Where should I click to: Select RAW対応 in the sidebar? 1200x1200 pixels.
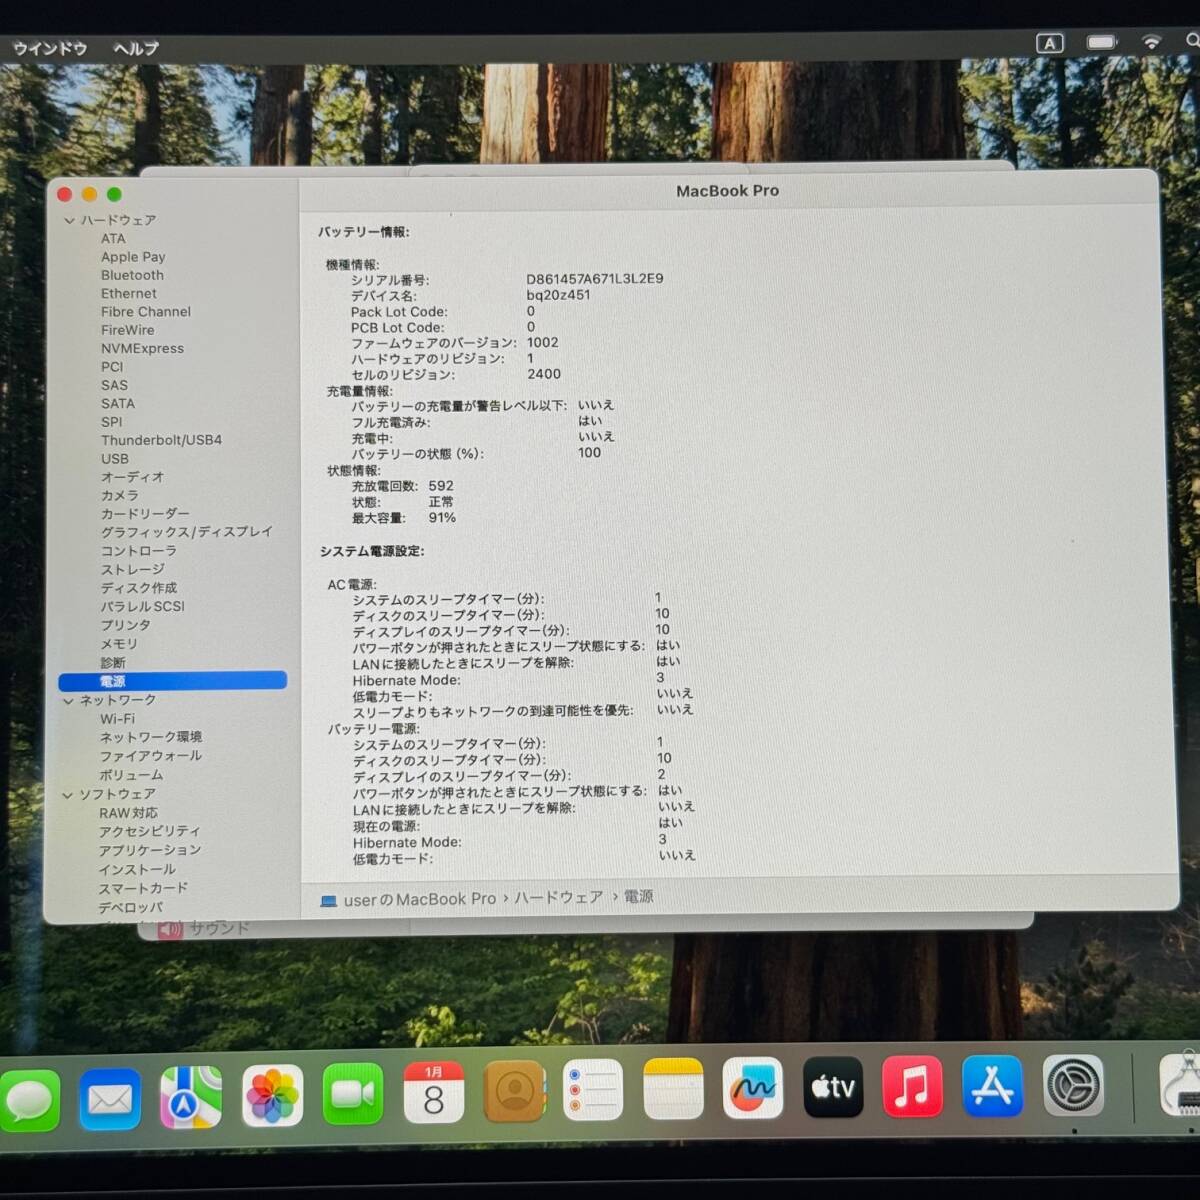point(128,813)
